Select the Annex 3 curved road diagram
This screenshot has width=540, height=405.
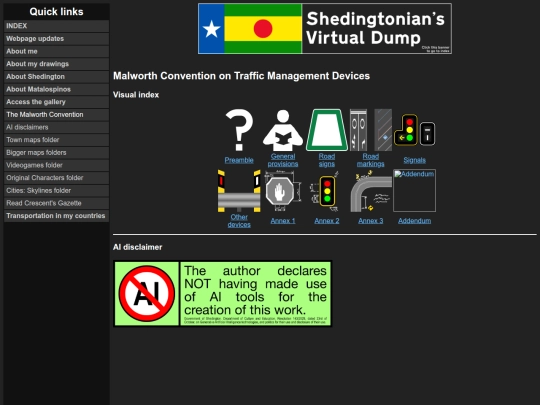tap(371, 191)
